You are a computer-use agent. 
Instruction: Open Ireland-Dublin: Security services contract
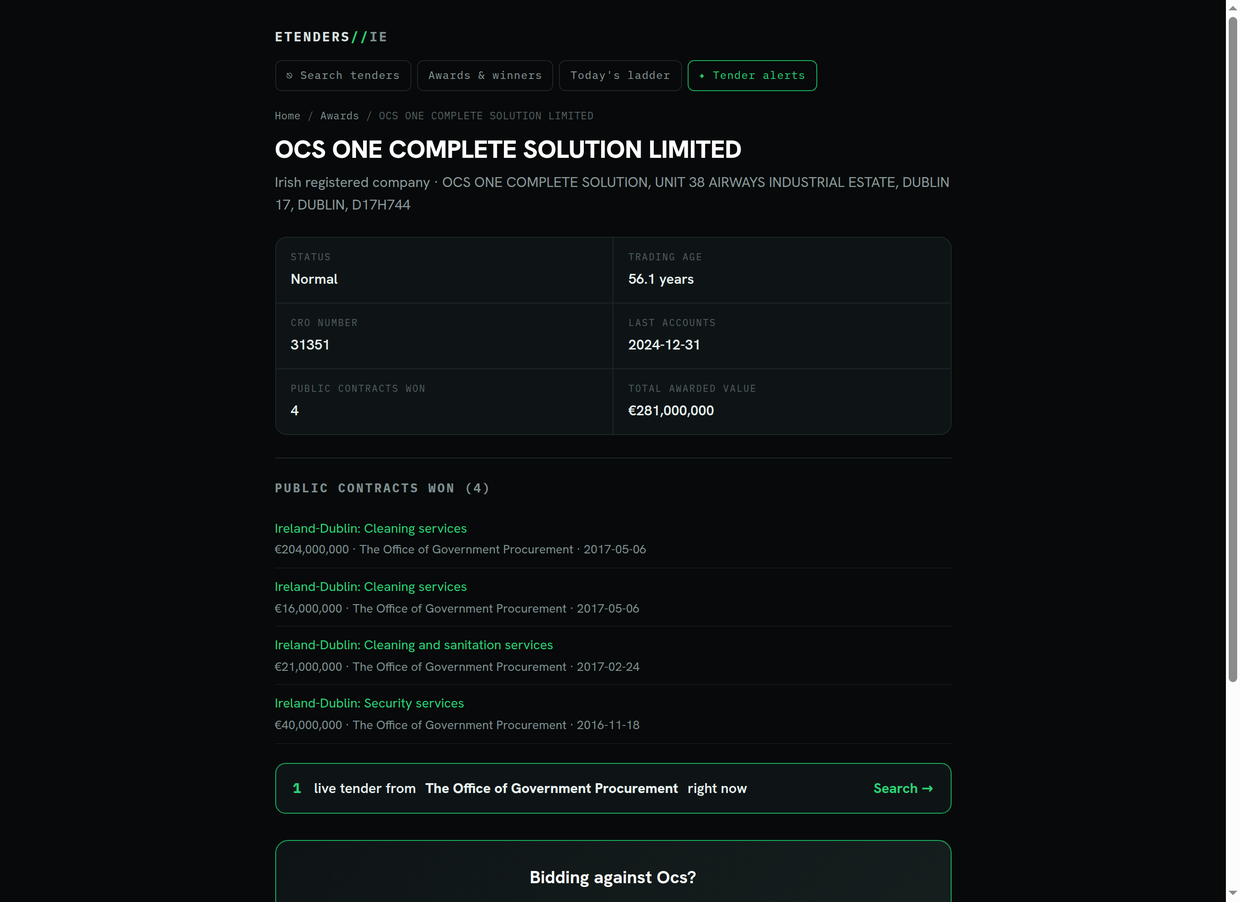click(369, 703)
